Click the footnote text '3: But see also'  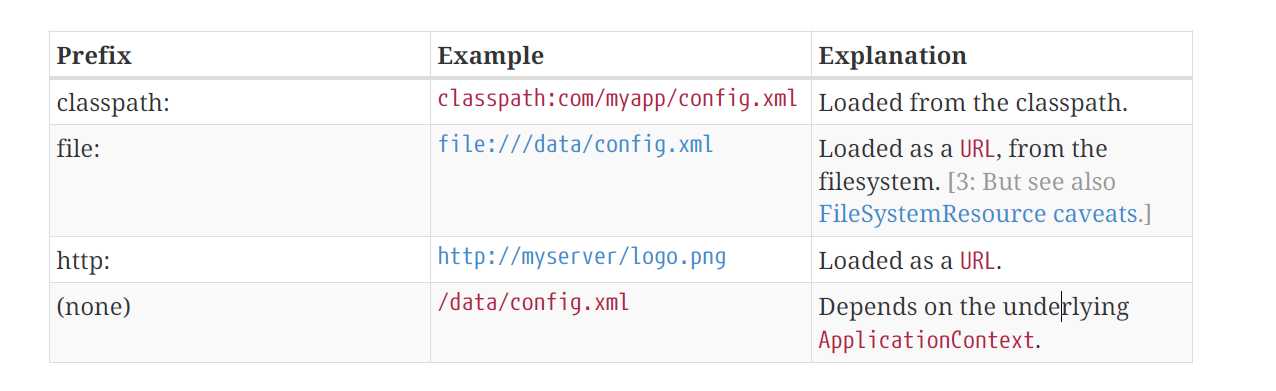1033,182
